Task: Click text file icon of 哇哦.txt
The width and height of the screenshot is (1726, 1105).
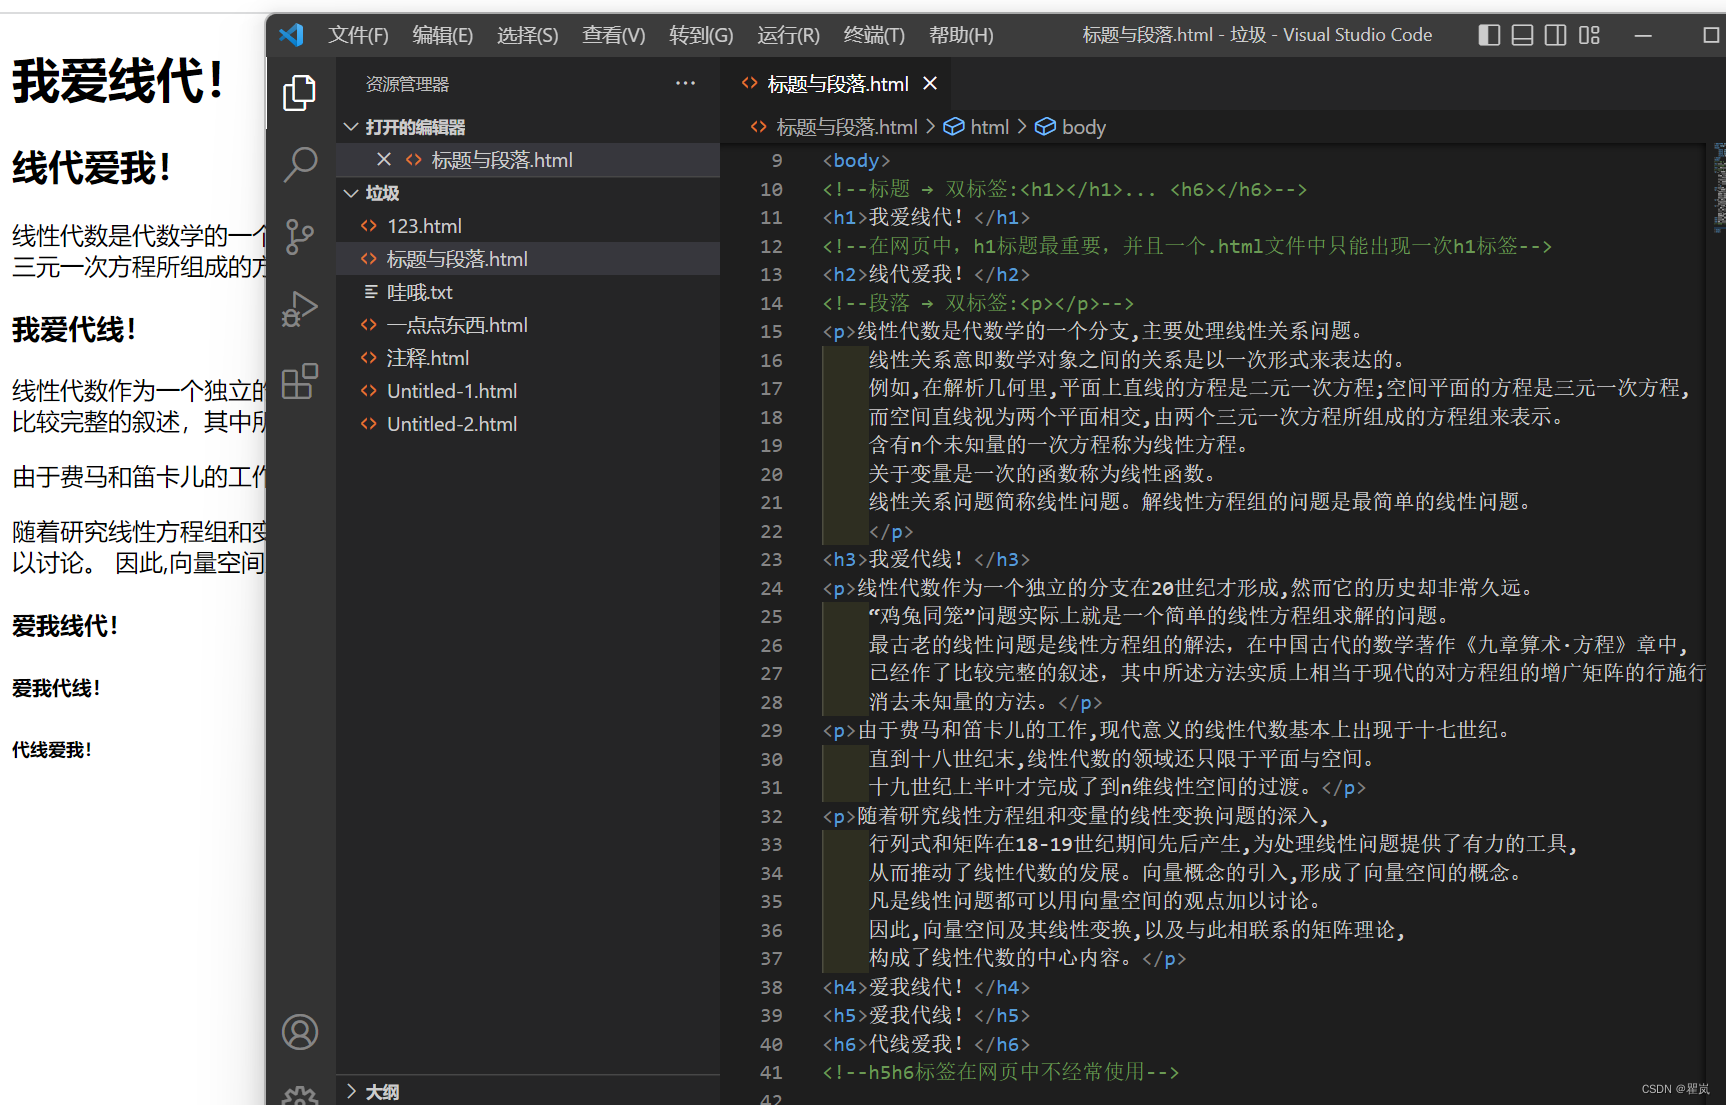Action: coord(370,292)
